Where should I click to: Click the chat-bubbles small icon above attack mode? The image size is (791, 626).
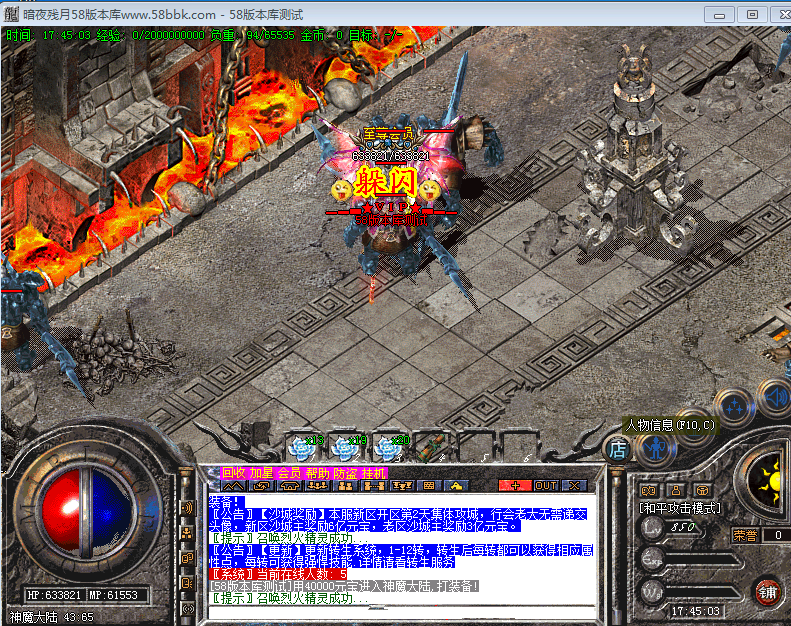[649, 490]
